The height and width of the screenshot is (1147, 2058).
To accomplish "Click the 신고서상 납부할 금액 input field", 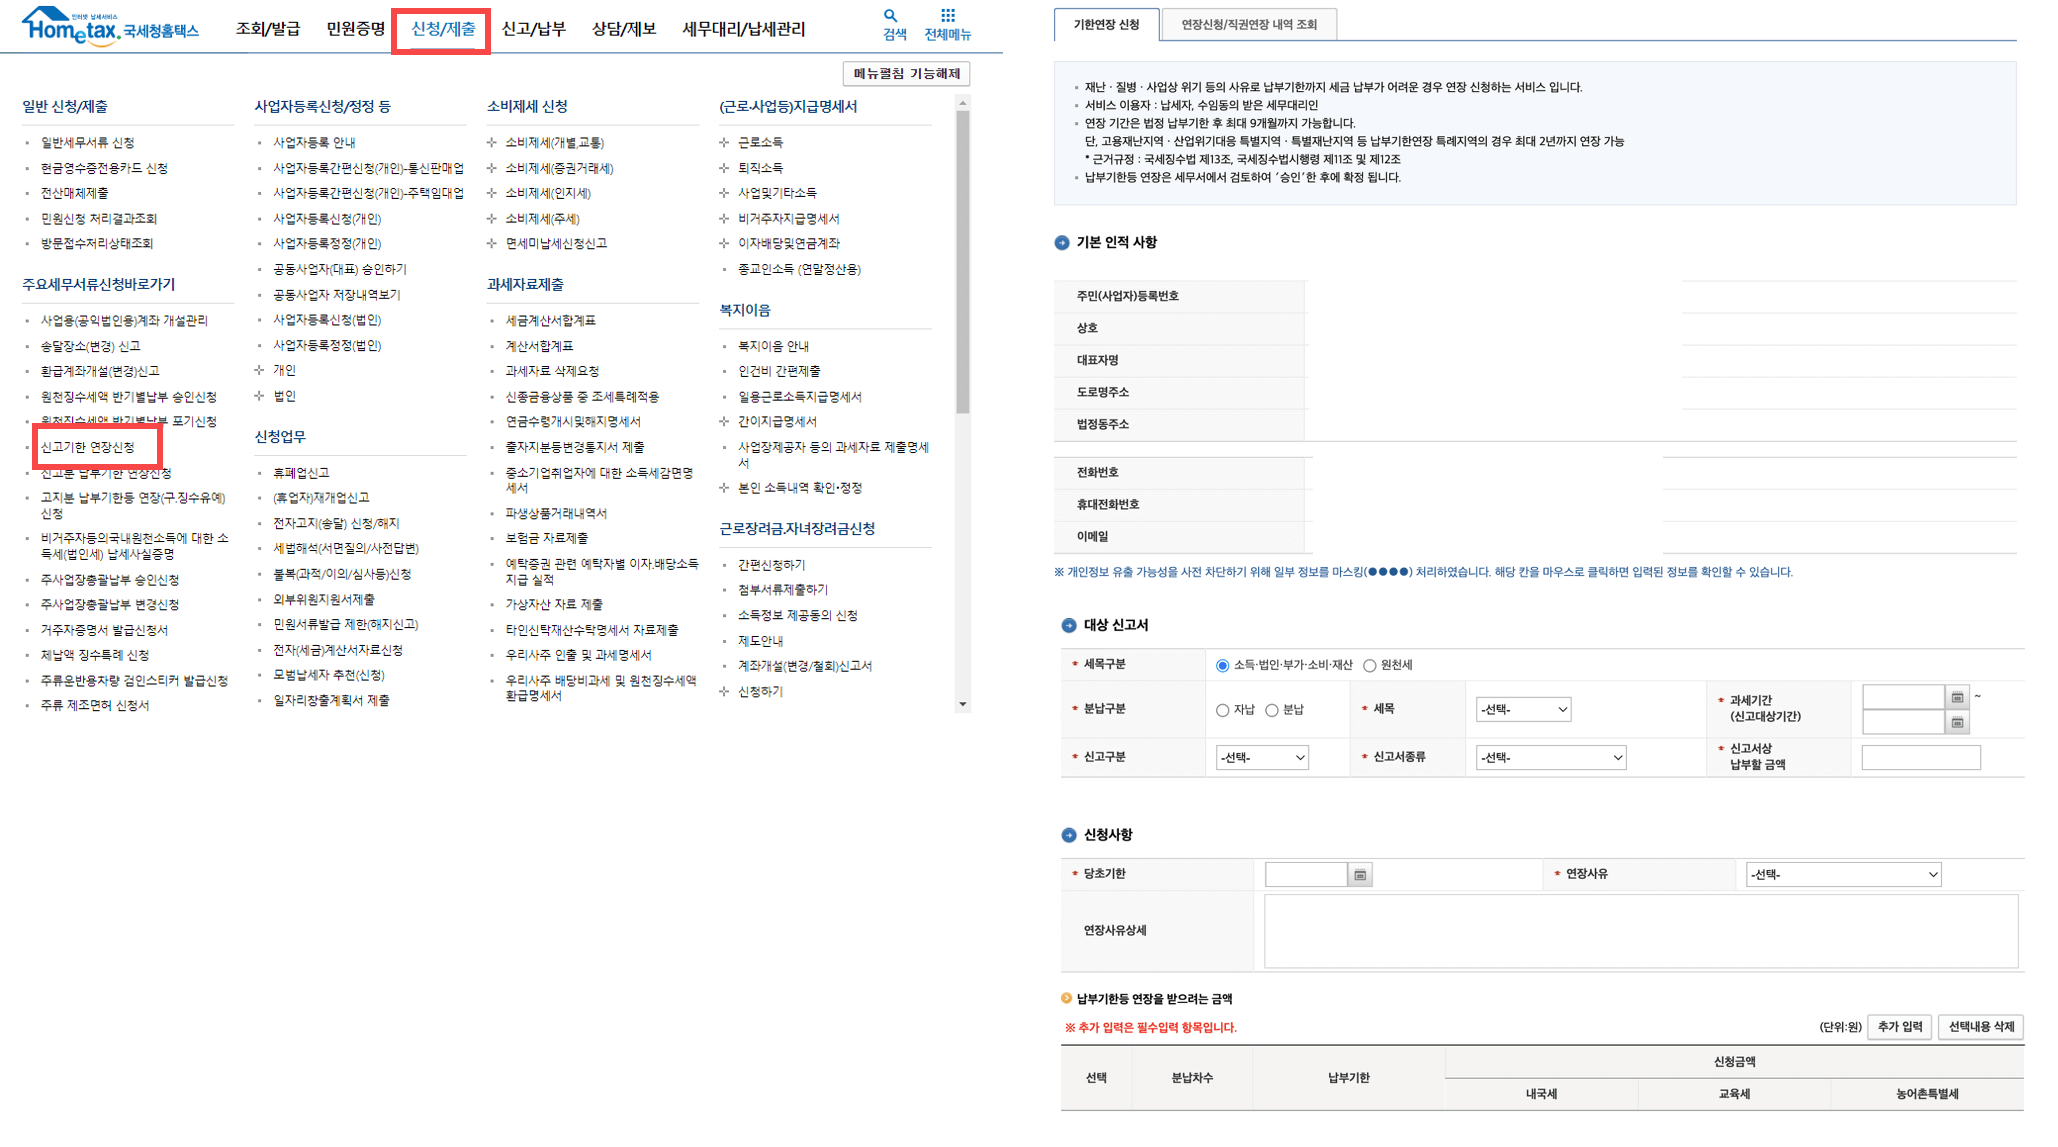I will [1920, 757].
